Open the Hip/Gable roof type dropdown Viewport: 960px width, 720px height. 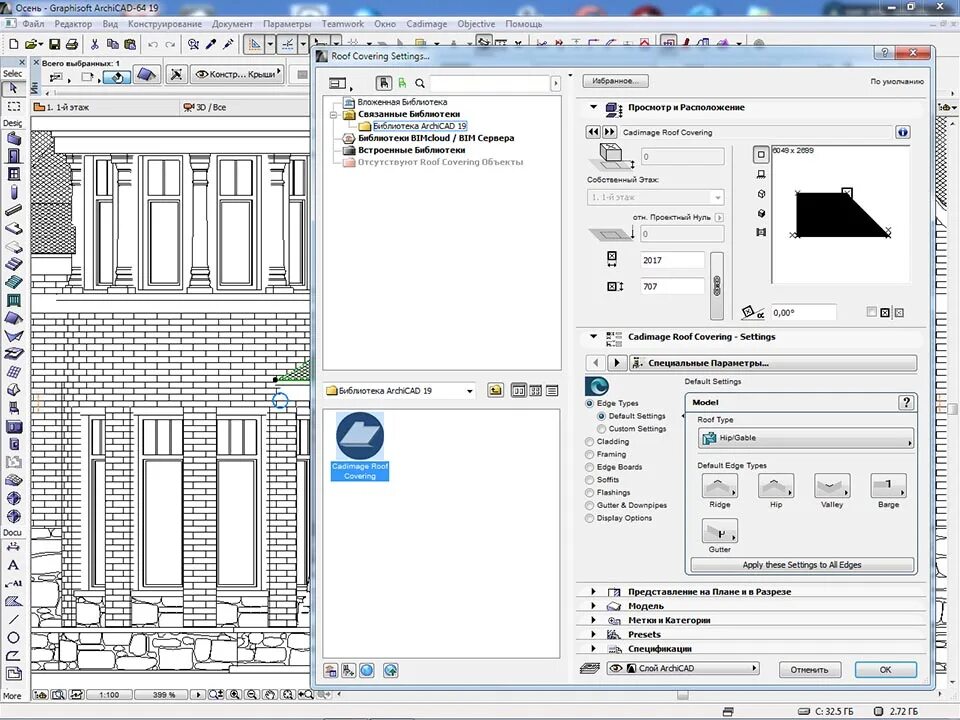click(806, 438)
